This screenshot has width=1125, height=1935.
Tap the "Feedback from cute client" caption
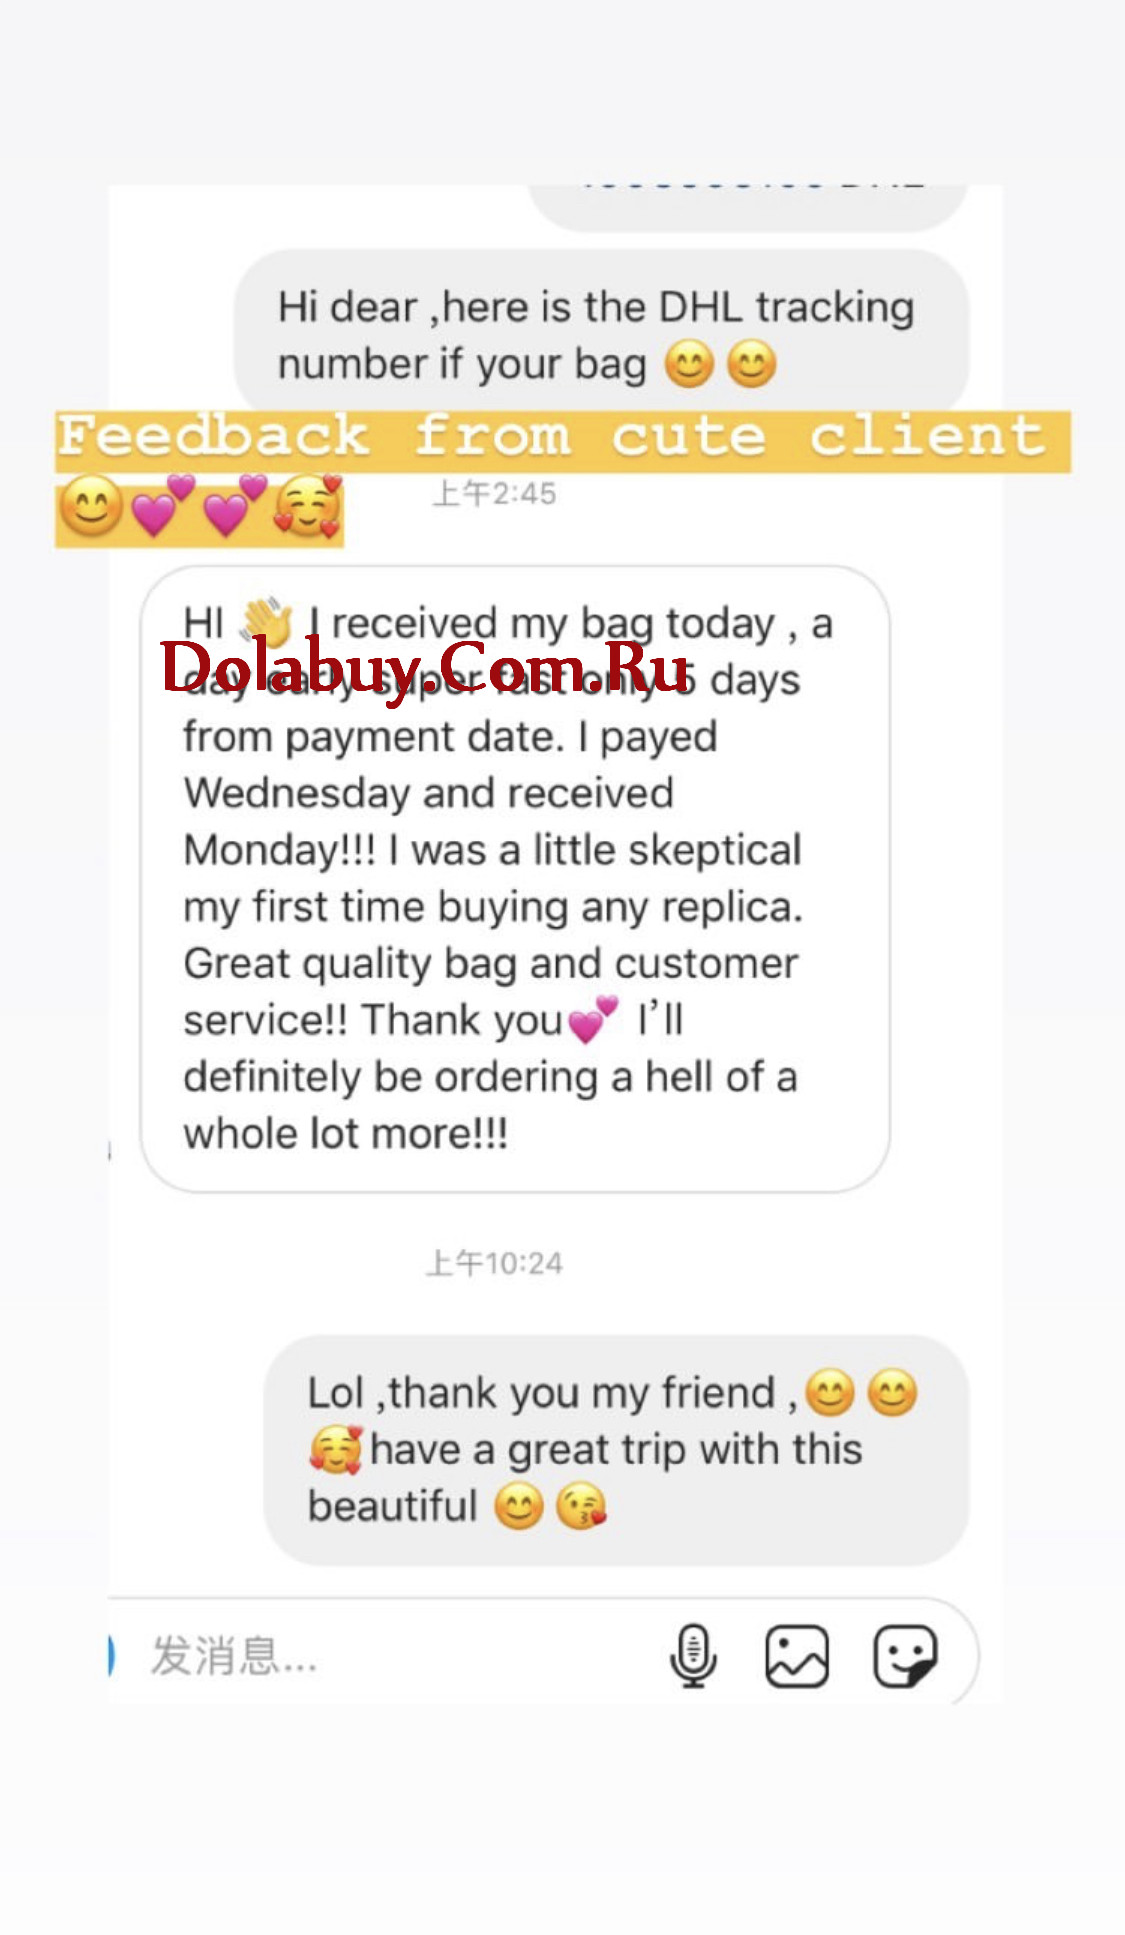(552, 437)
